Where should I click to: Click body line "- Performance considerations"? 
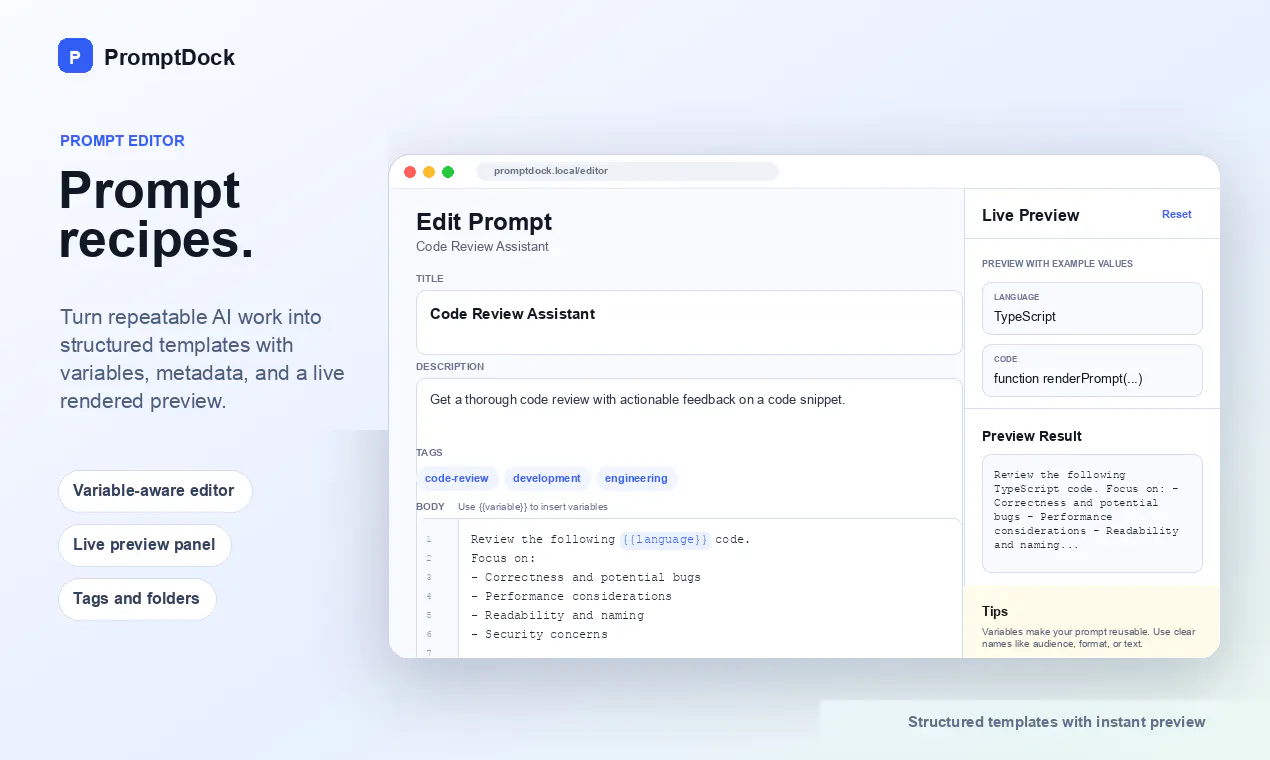(571, 596)
